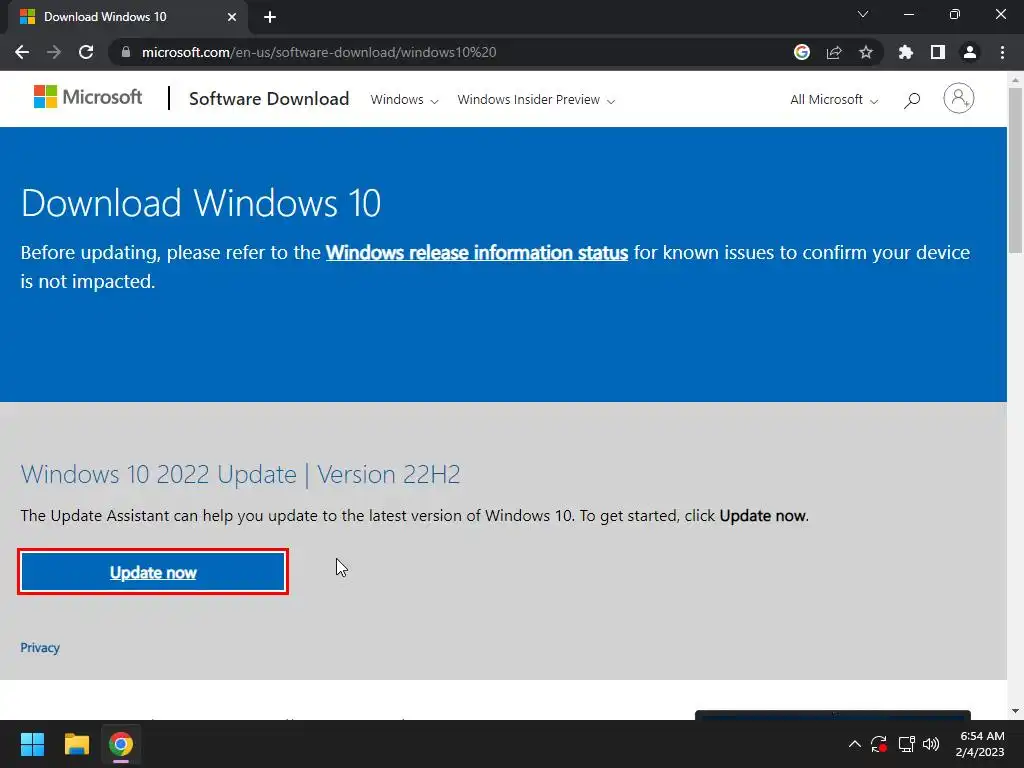Open the volume speaker tray icon
1024x768 pixels.
click(931, 744)
